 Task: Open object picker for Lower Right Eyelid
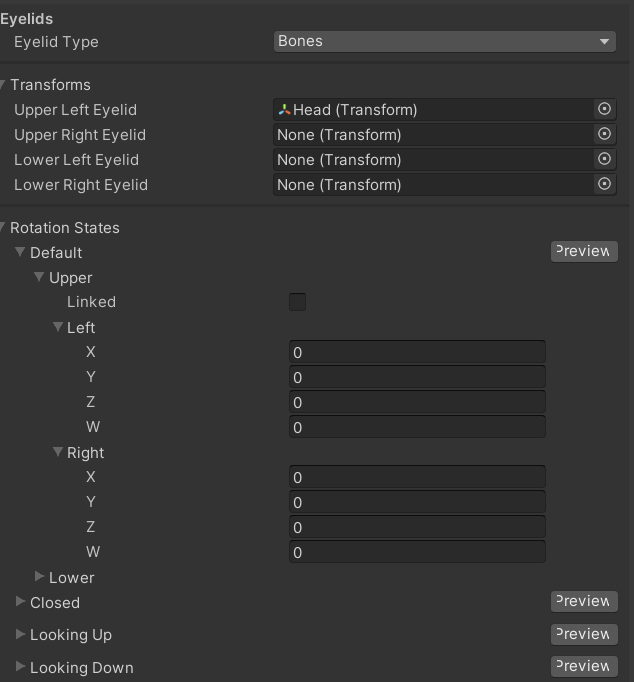pyautogui.click(x=604, y=184)
